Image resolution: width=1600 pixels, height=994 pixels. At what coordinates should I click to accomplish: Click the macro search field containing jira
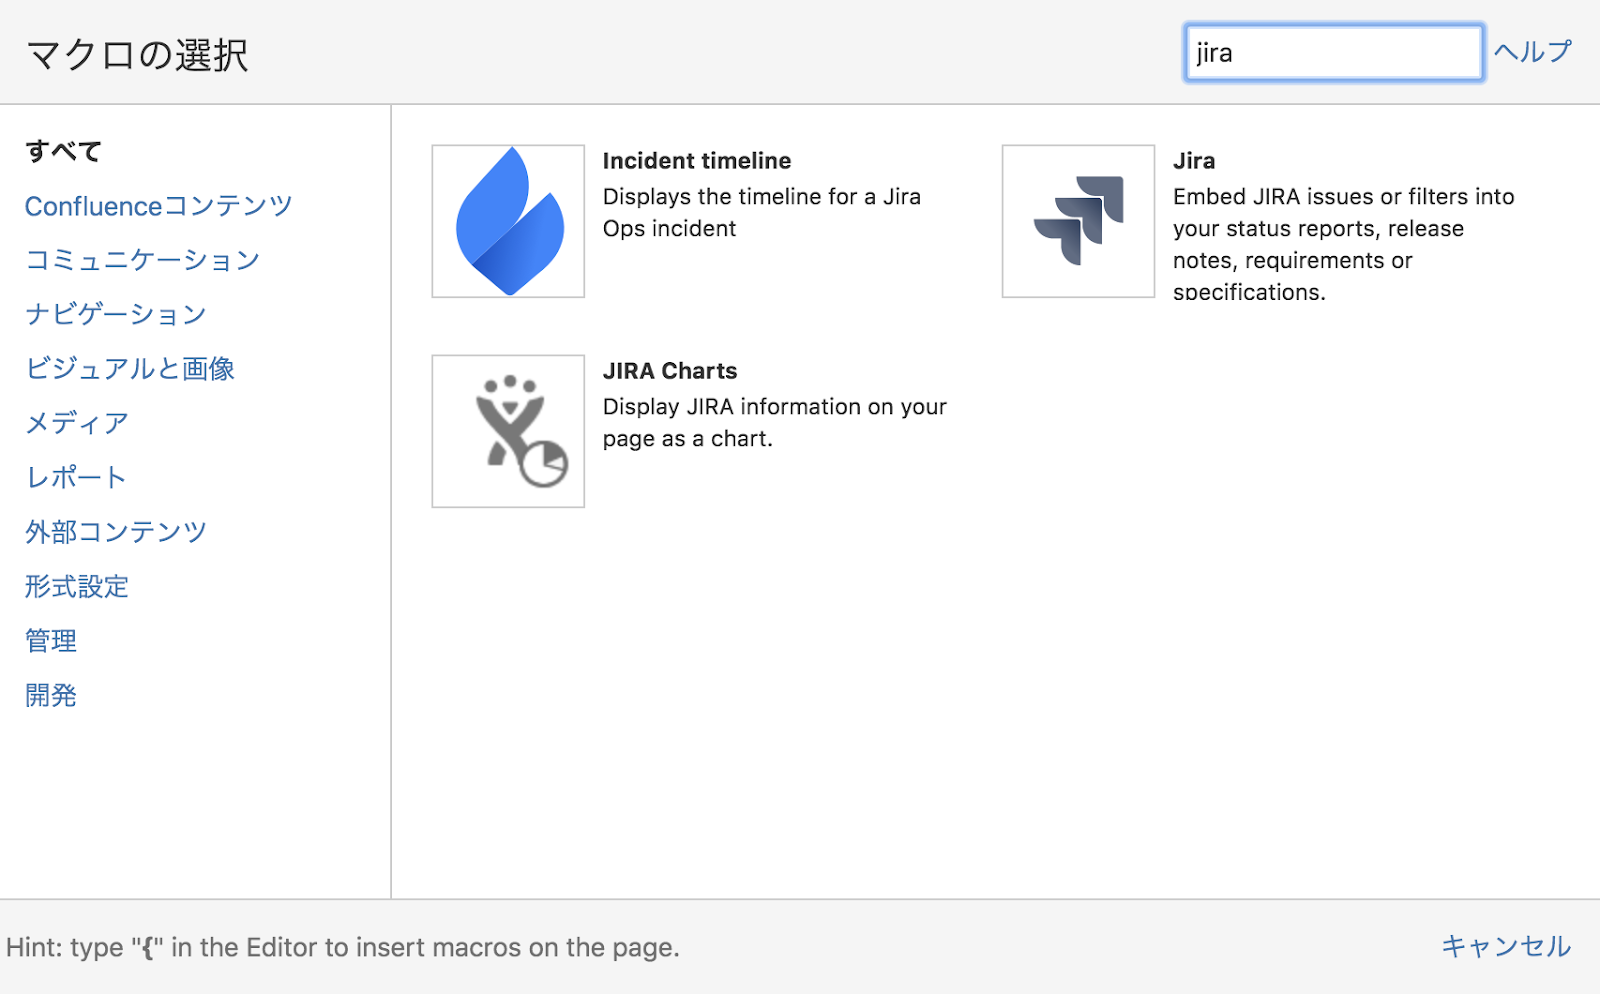click(1333, 53)
